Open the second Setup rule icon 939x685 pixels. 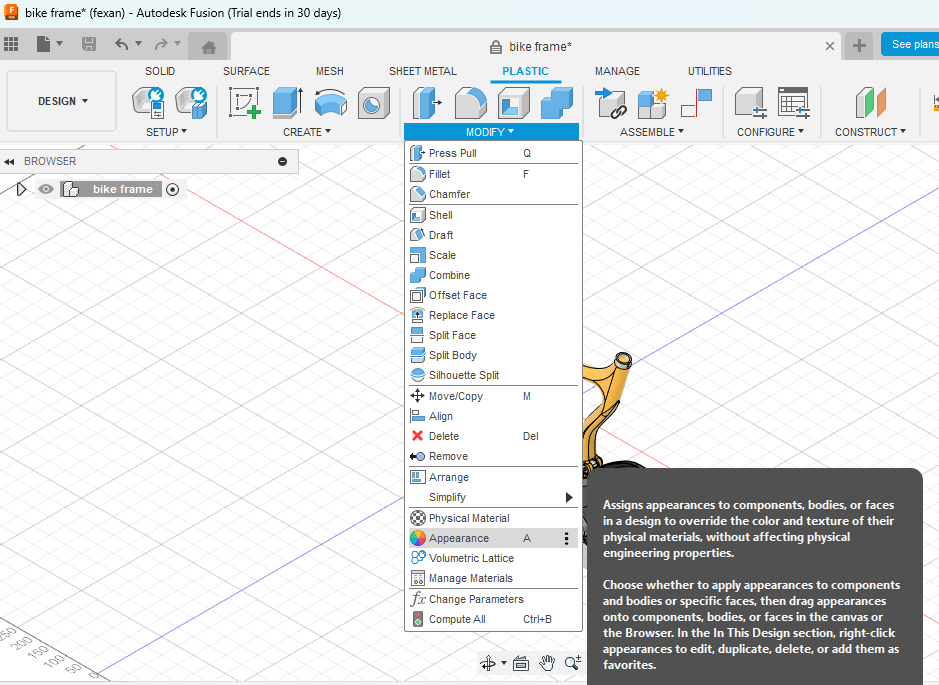(x=192, y=102)
